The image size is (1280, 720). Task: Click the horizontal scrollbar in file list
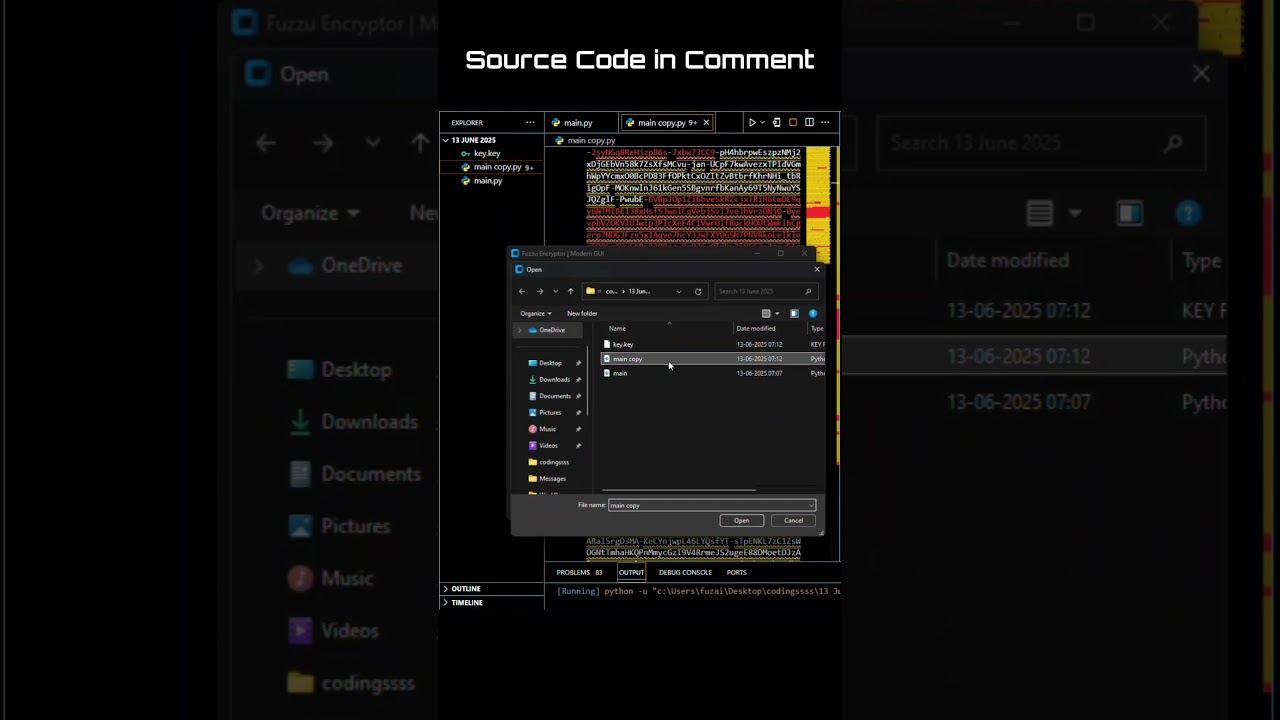(680, 491)
